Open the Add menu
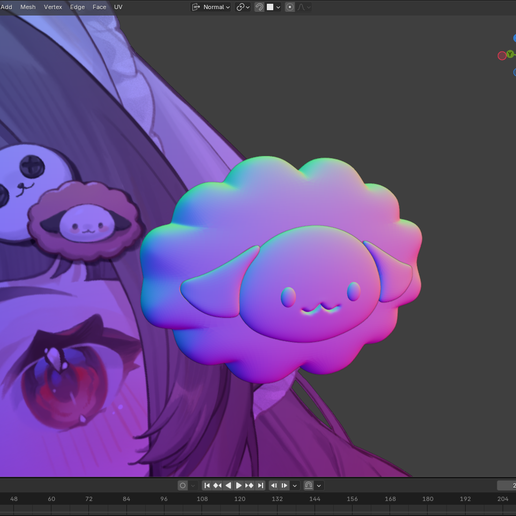Viewport: 516px width, 516px height. tap(6, 7)
